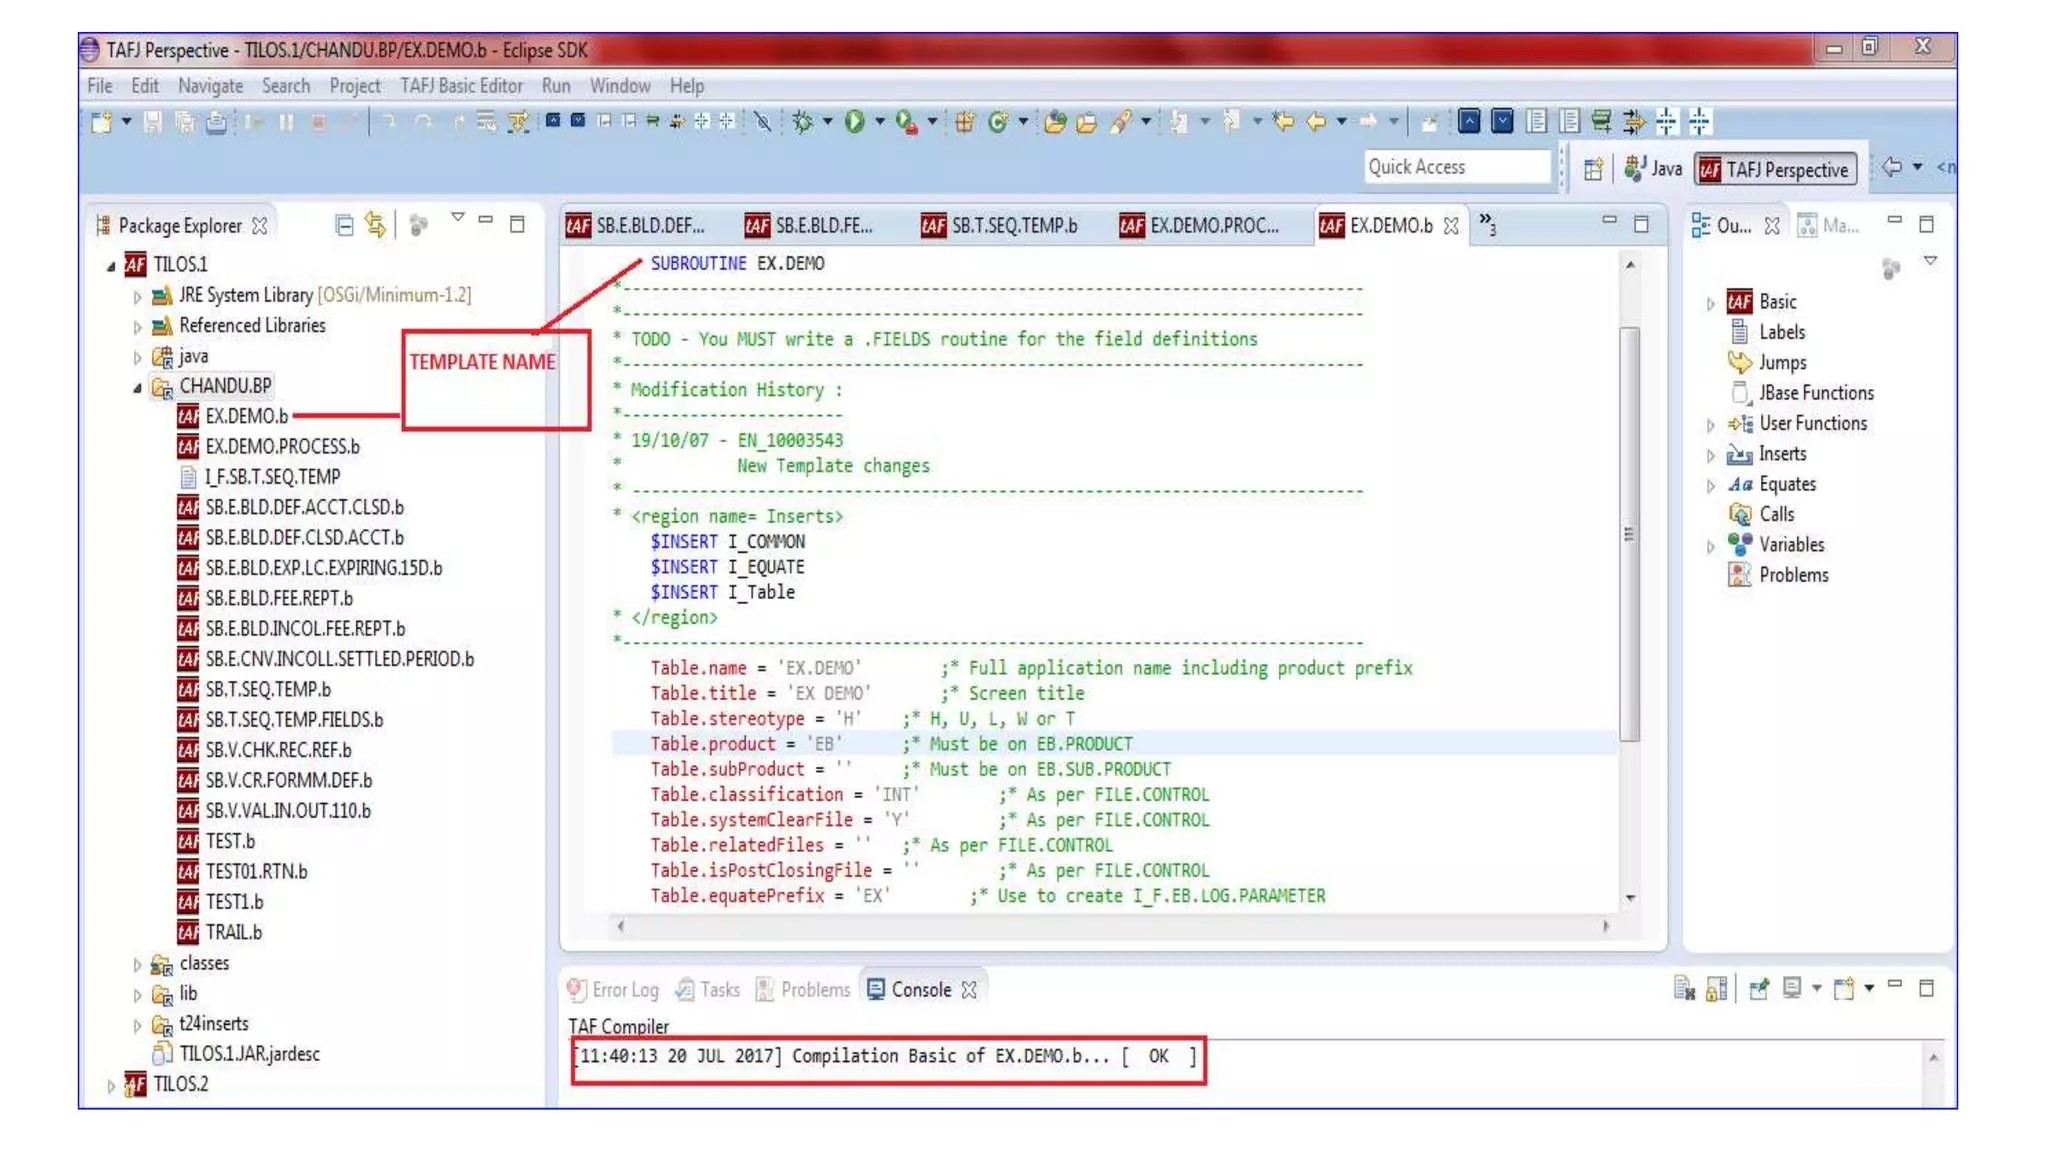Switch to the SB.T.SEQ.TEMP.b editor tab

pos(1012,226)
